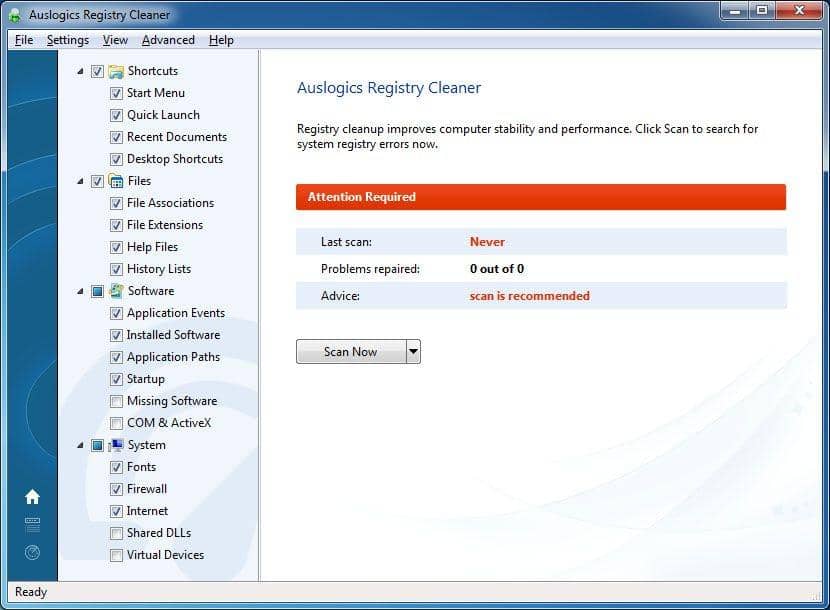Viewport: 830px width, 610px height.
Task: Click the circular gauge icon in sidebar
Action: 32,552
